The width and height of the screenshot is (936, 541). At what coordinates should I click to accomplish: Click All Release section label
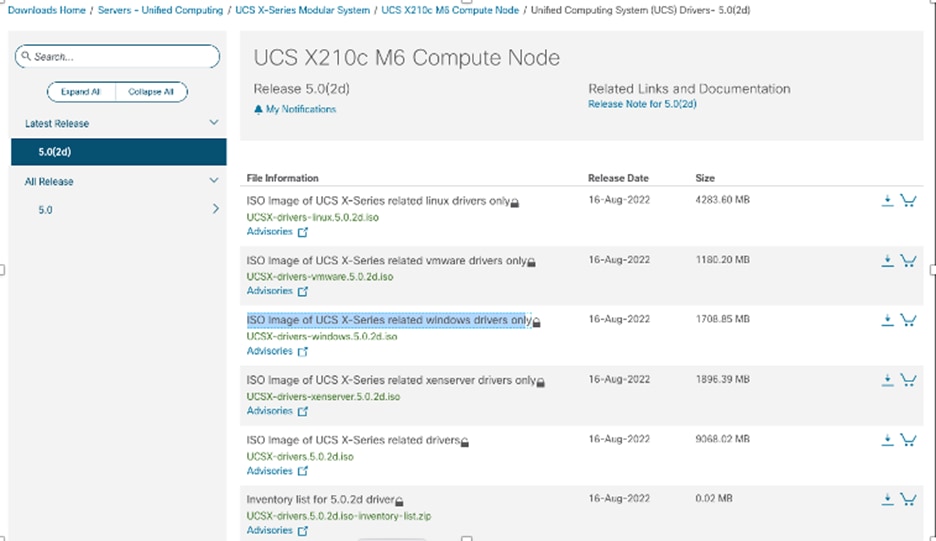(x=49, y=182)
